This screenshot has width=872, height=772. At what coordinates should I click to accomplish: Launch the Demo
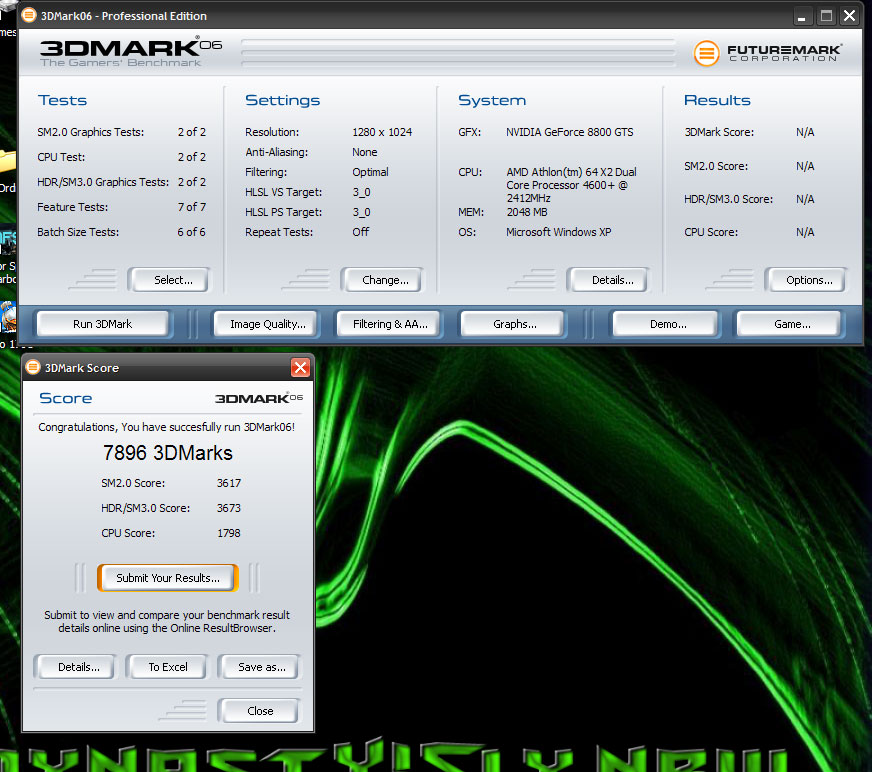coord(668,324)
